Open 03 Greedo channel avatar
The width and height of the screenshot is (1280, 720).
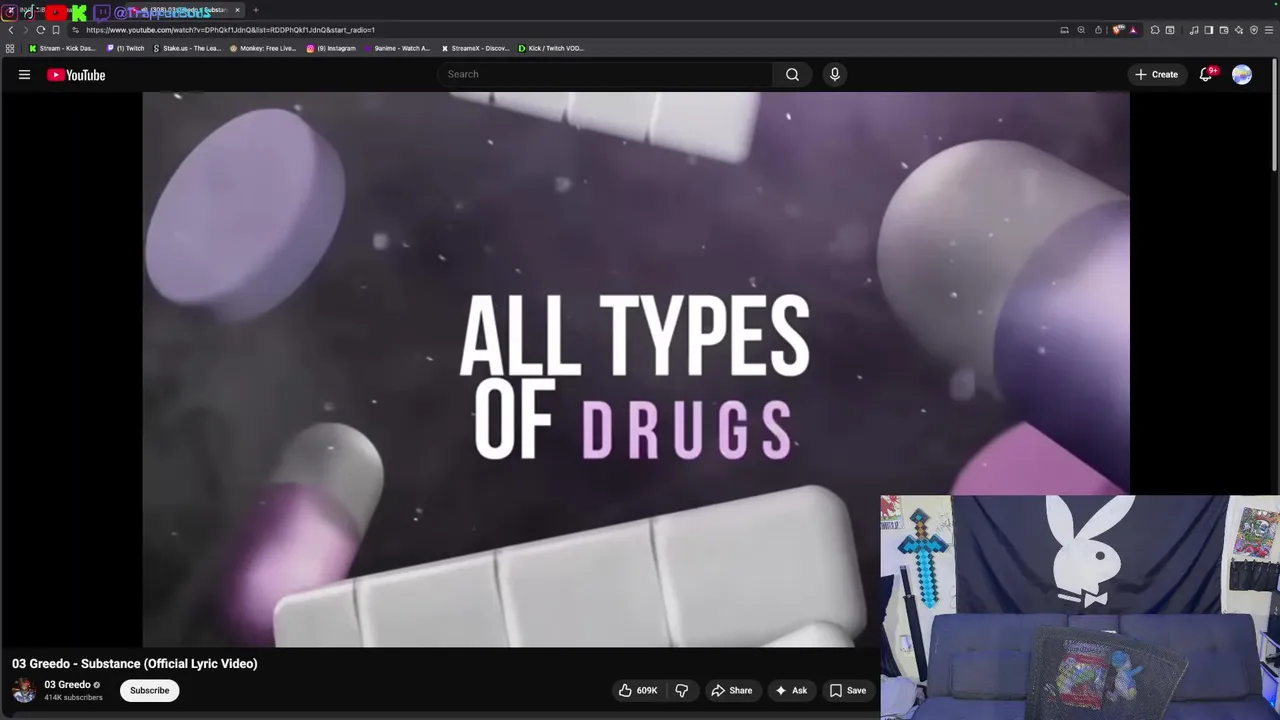pos(24,690)
